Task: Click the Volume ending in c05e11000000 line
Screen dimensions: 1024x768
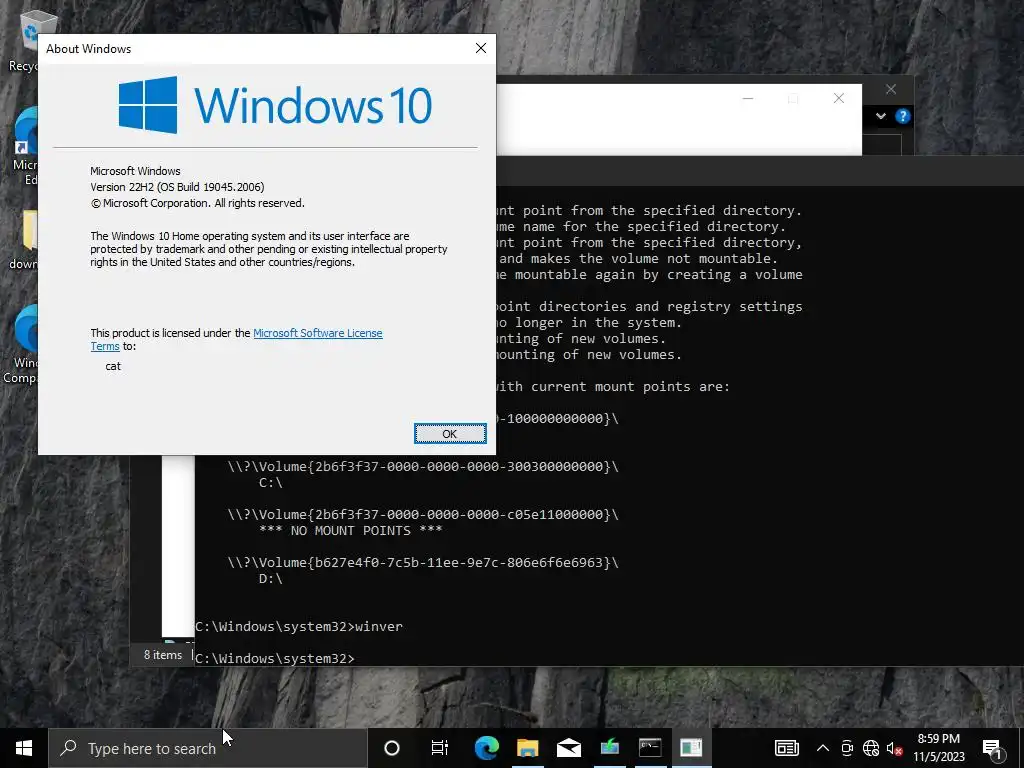Action: point(423,515)
